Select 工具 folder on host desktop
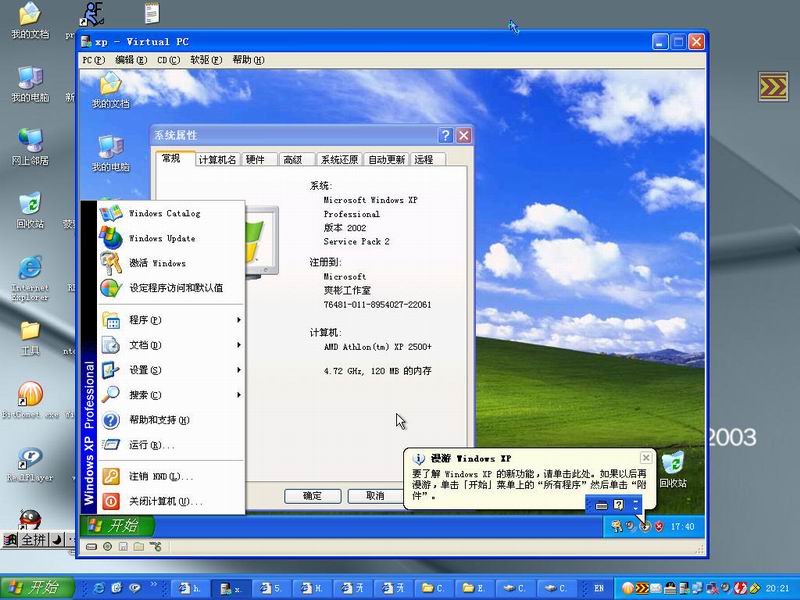This screenshot has height=600, width=800. coord(30,338)
